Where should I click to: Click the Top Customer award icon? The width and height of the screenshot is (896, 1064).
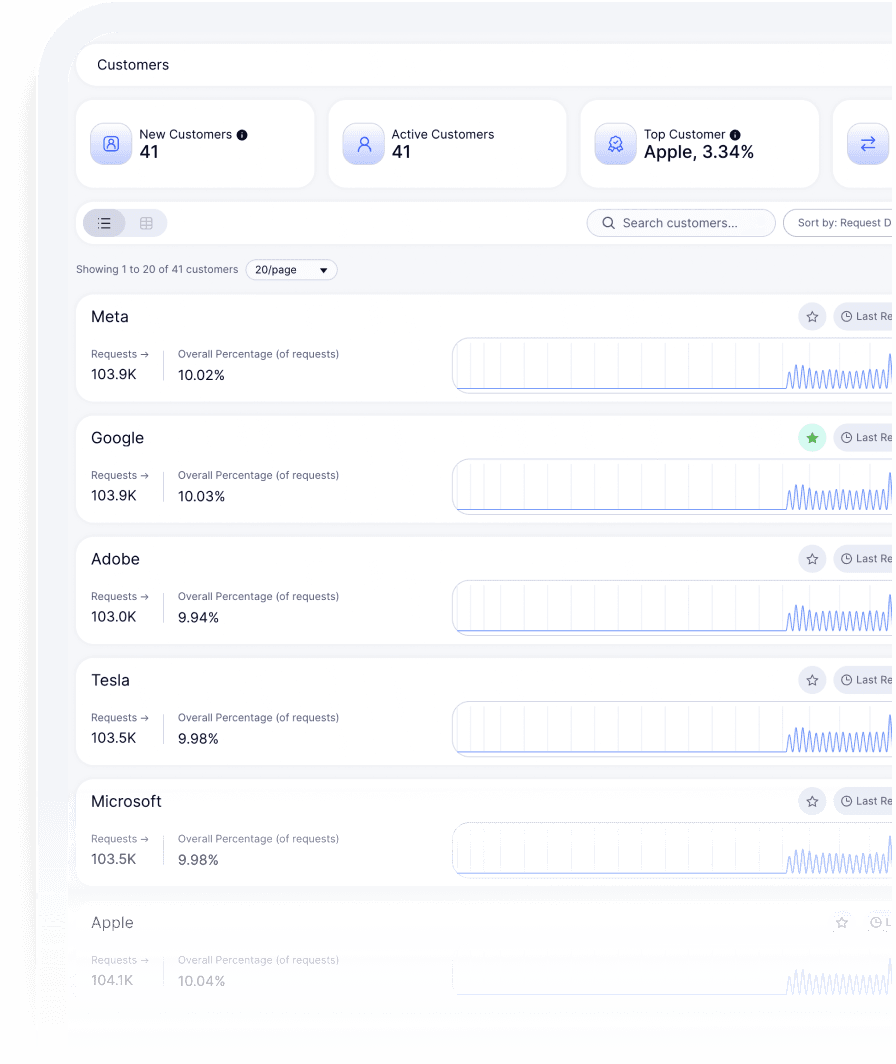tap(616, 144)
